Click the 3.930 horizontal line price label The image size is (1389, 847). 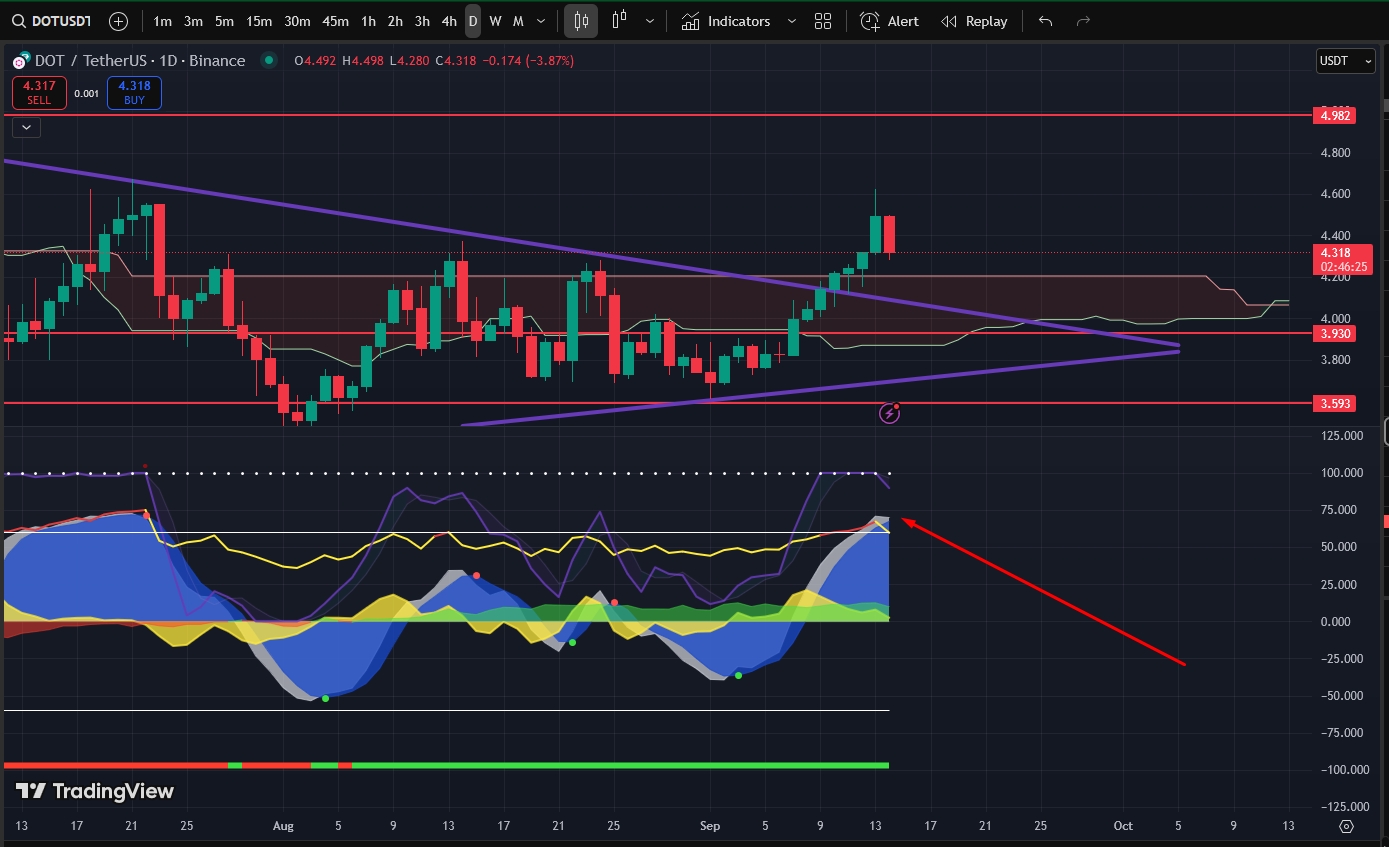(1336, 333)
